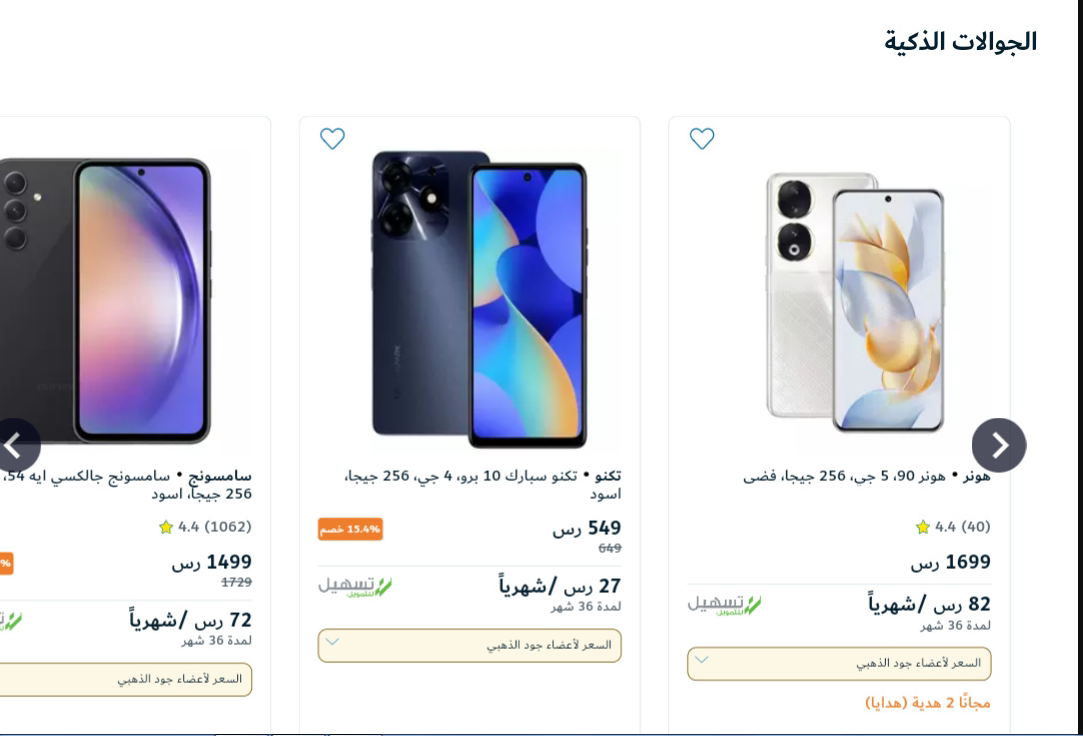Click the star rating 4.4 (1062)
Image resolution: width=1083 pixels, height=736 pixels.
tap(205, 527)
